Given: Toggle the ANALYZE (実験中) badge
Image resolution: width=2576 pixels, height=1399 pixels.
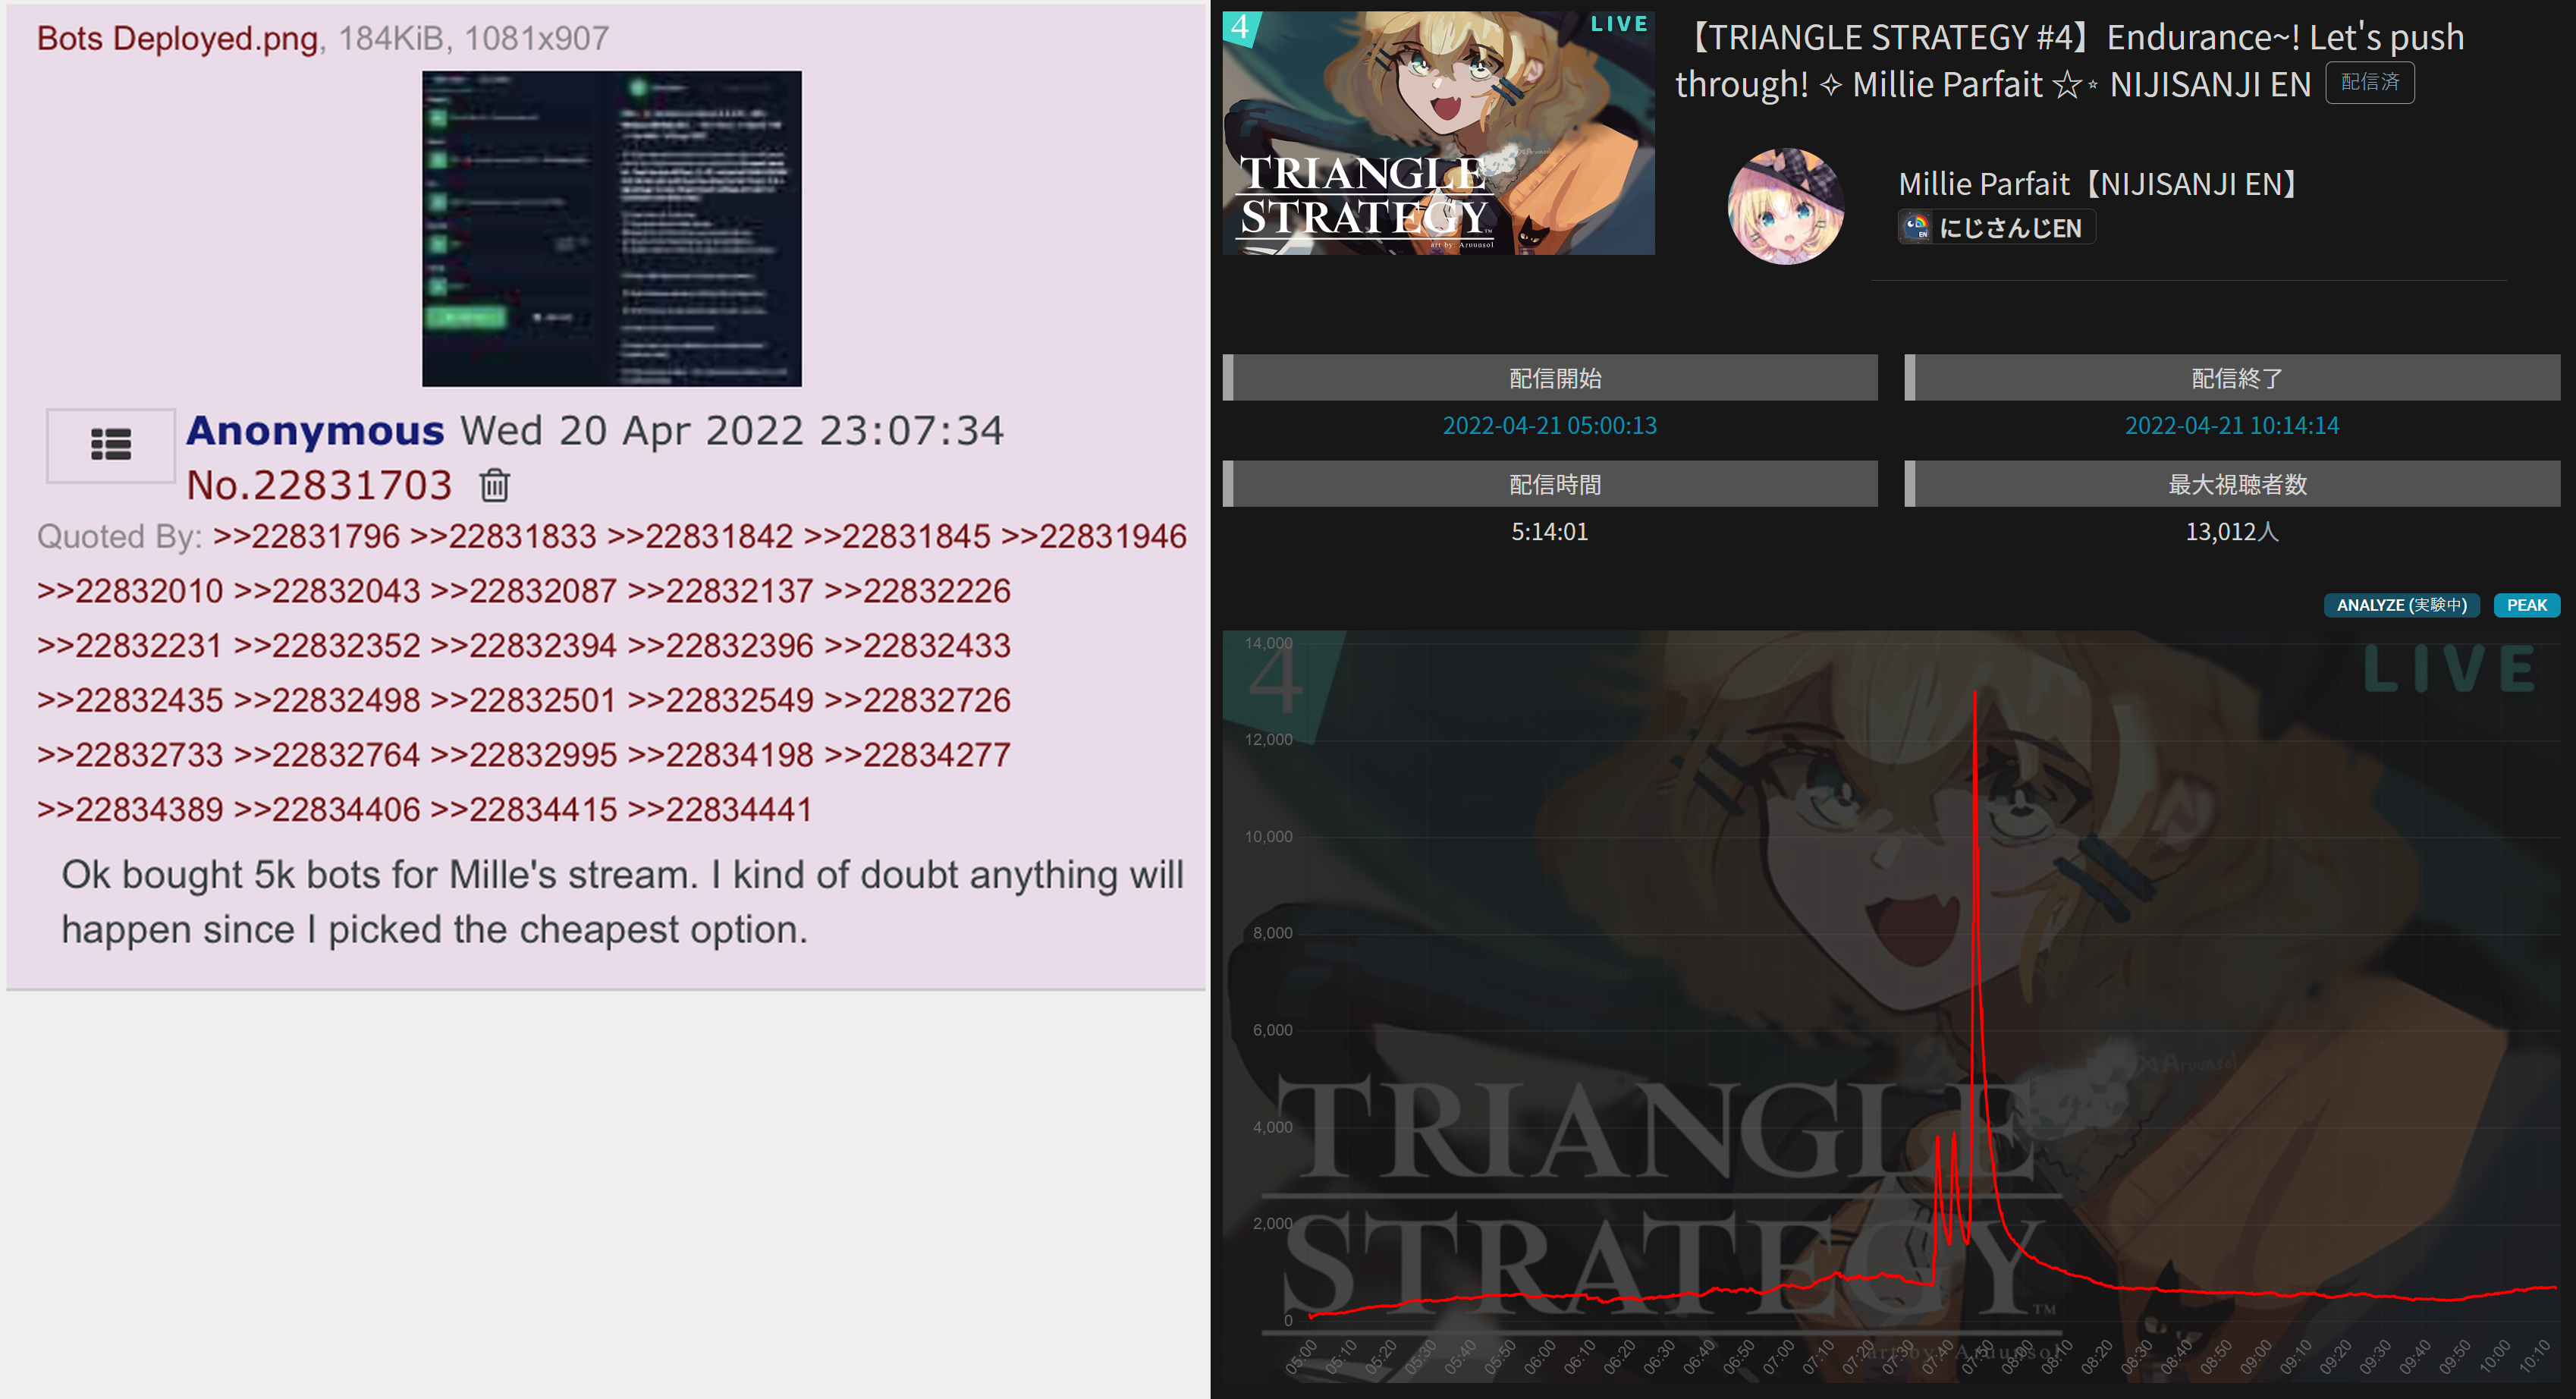Looking at the screenshot, I should click(2401, 605).
